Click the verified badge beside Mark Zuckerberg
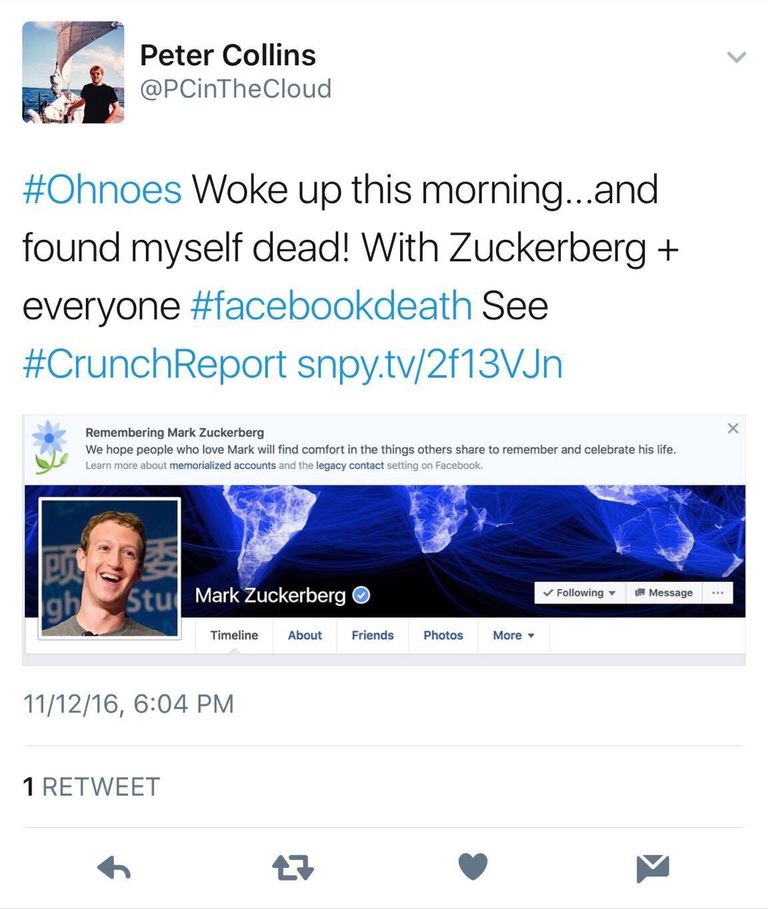Viewport: 768px width, 909px height. click(x=362, y=596)
